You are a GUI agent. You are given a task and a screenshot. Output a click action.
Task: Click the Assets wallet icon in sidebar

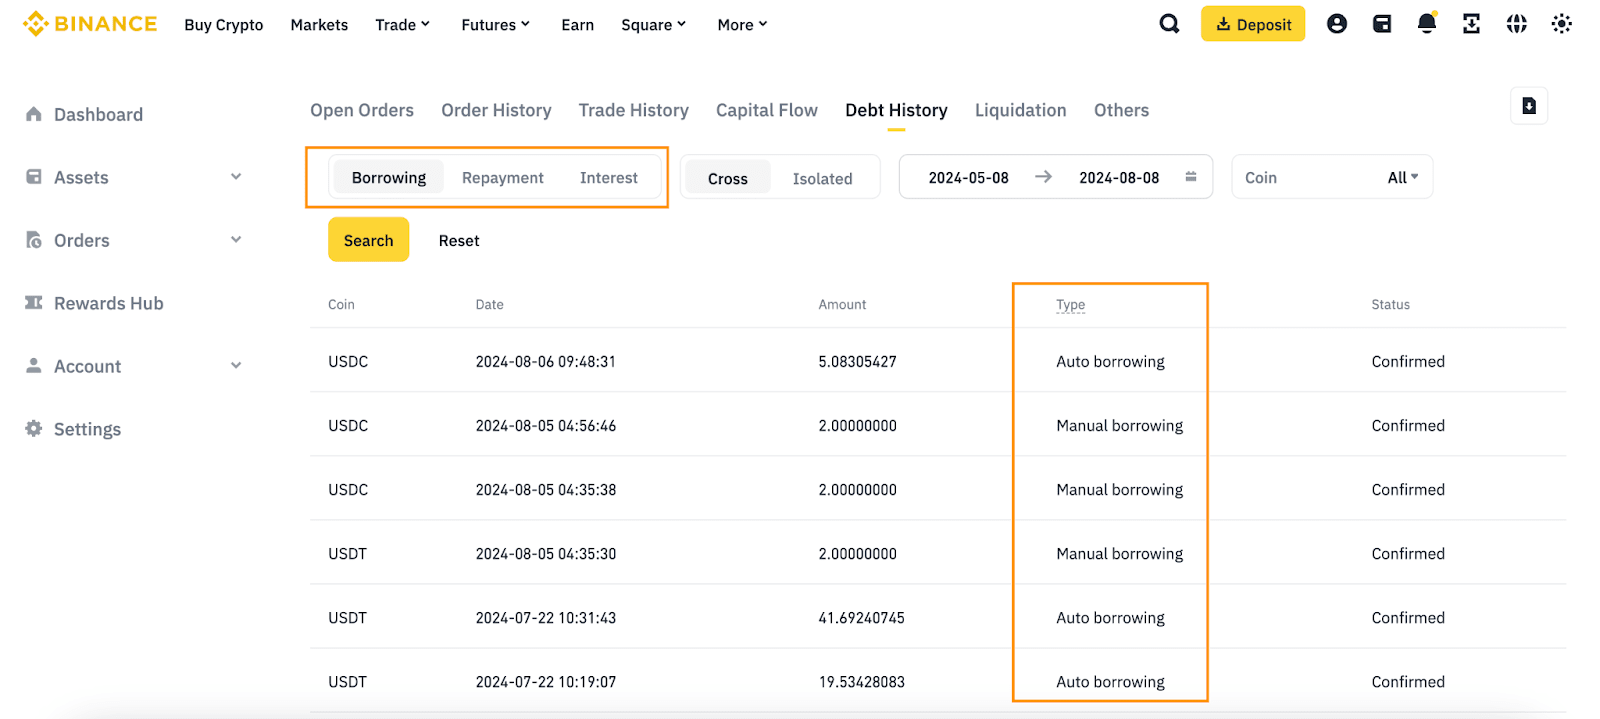(x=34, y=177)
